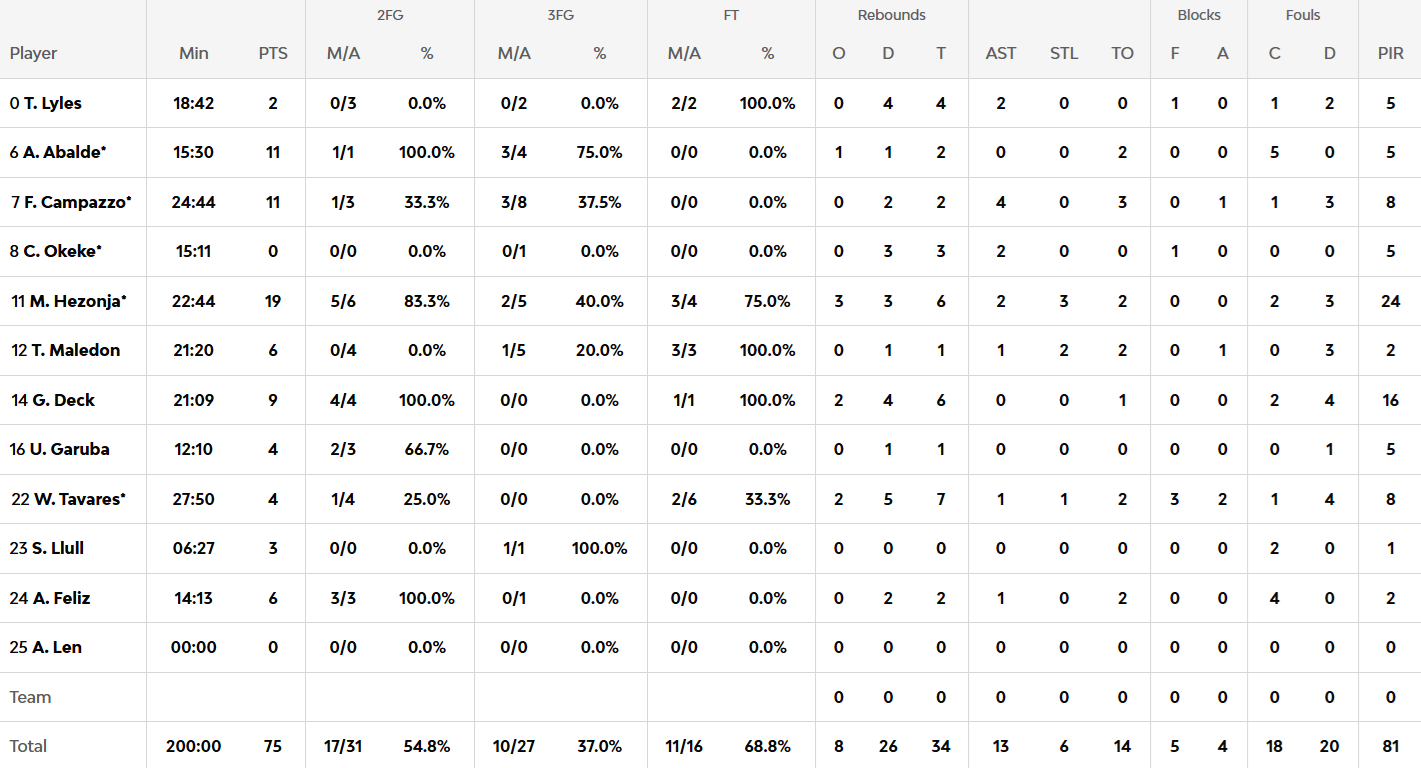Select the PIR column header
This screenshot has width=1421, height=768.
[x=1391, y=53]
